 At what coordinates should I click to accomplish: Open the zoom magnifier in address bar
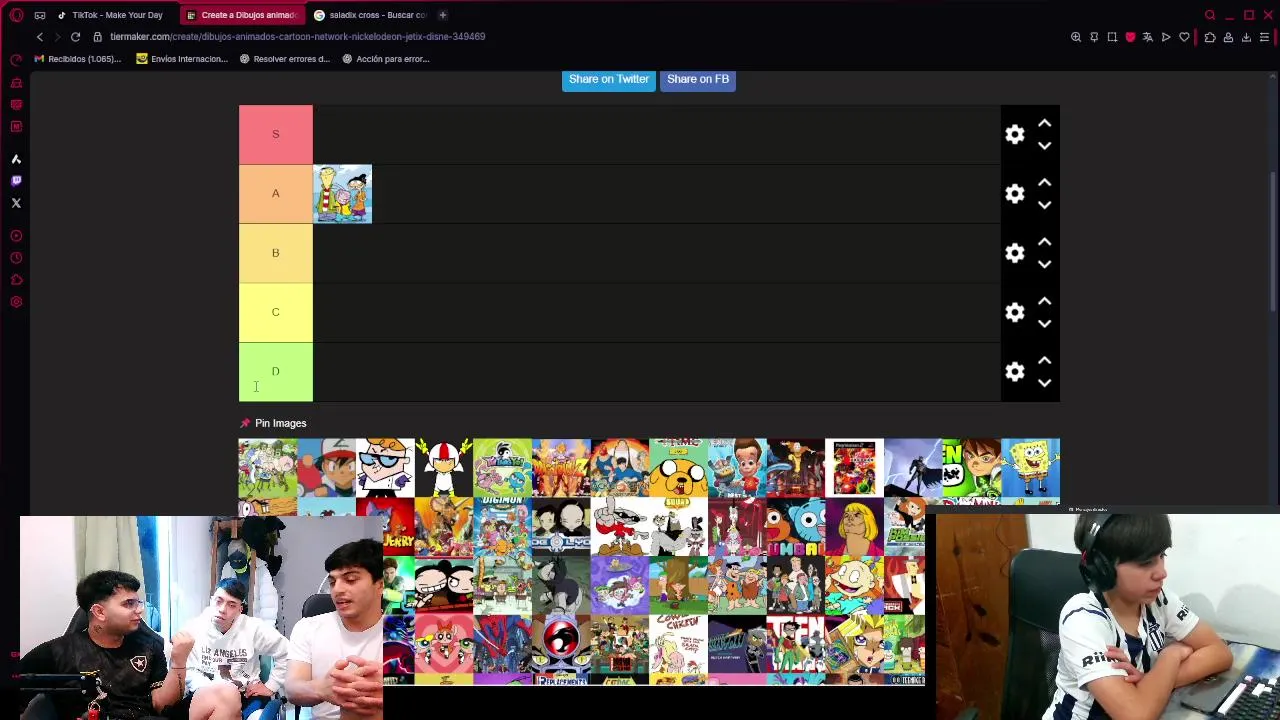pyautogui.click(x=1076, y=37)
